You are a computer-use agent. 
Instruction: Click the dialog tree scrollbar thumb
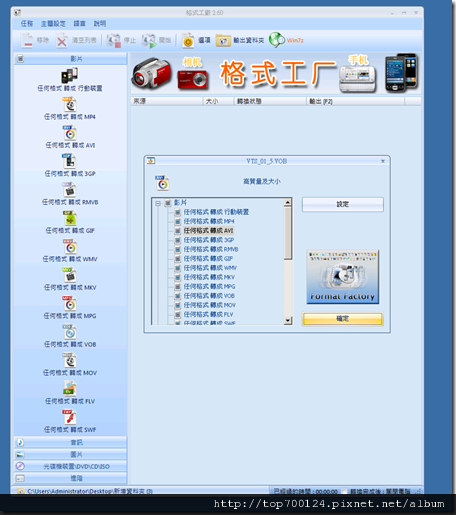[x=288, y=233]
